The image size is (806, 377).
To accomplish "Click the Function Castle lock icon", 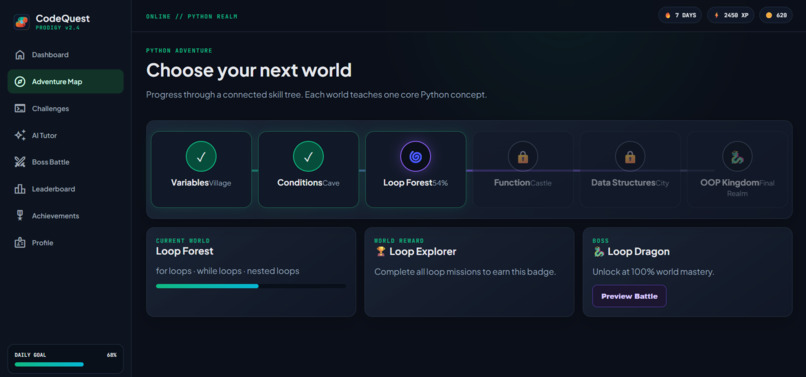I will point(523,156).
